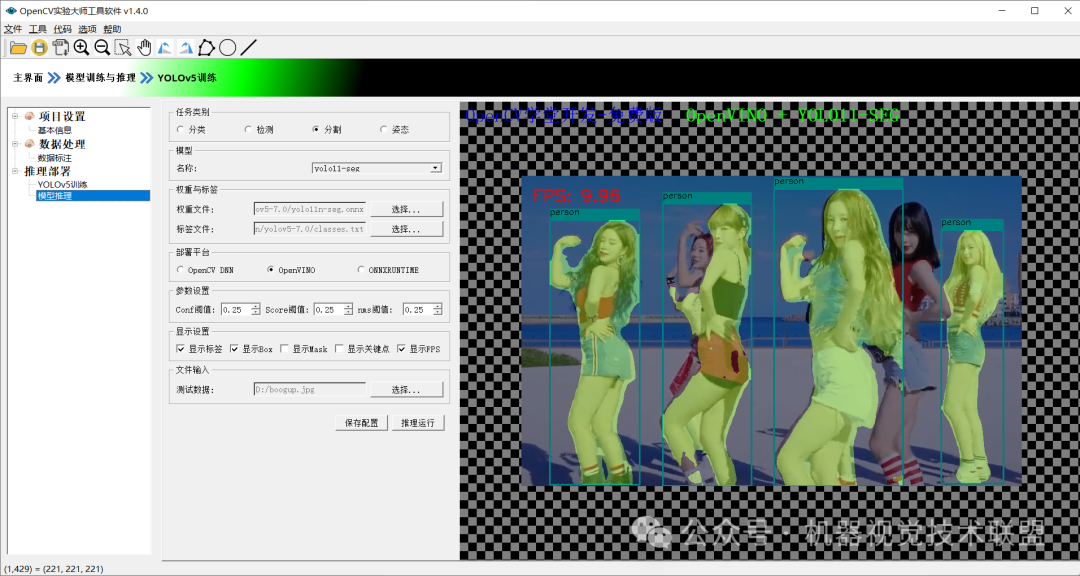
Task: Select the zoom out magnifier
Action: coord(102,48)
